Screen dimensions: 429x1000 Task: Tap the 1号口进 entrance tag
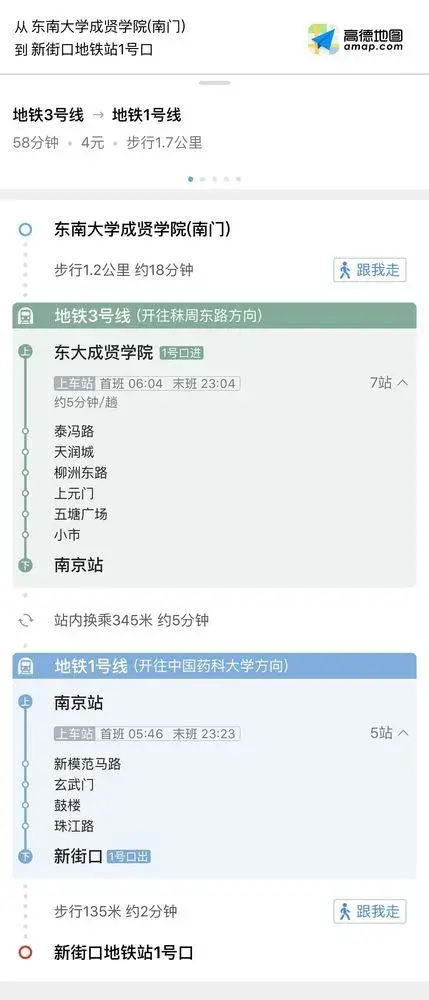coord(182,353)
